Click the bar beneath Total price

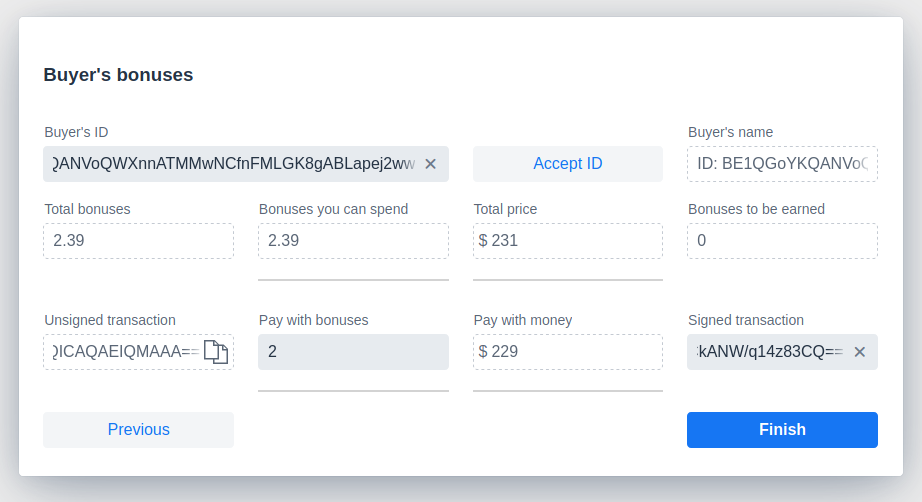click(x=568, y=280)
